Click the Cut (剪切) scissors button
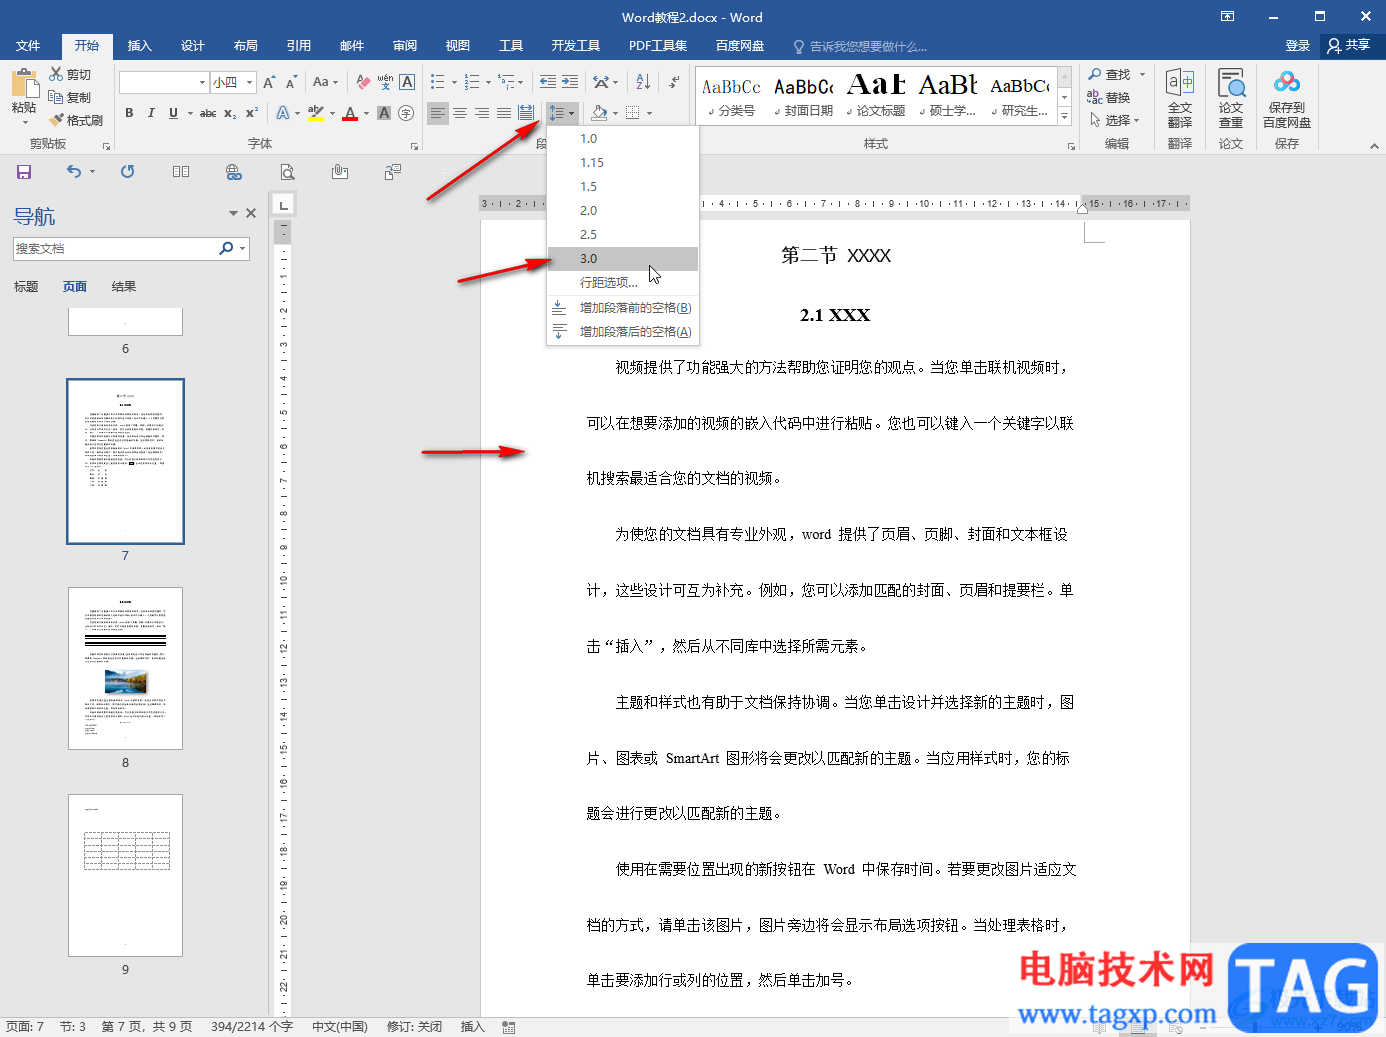1386x1037 pixels. point(70,75)
